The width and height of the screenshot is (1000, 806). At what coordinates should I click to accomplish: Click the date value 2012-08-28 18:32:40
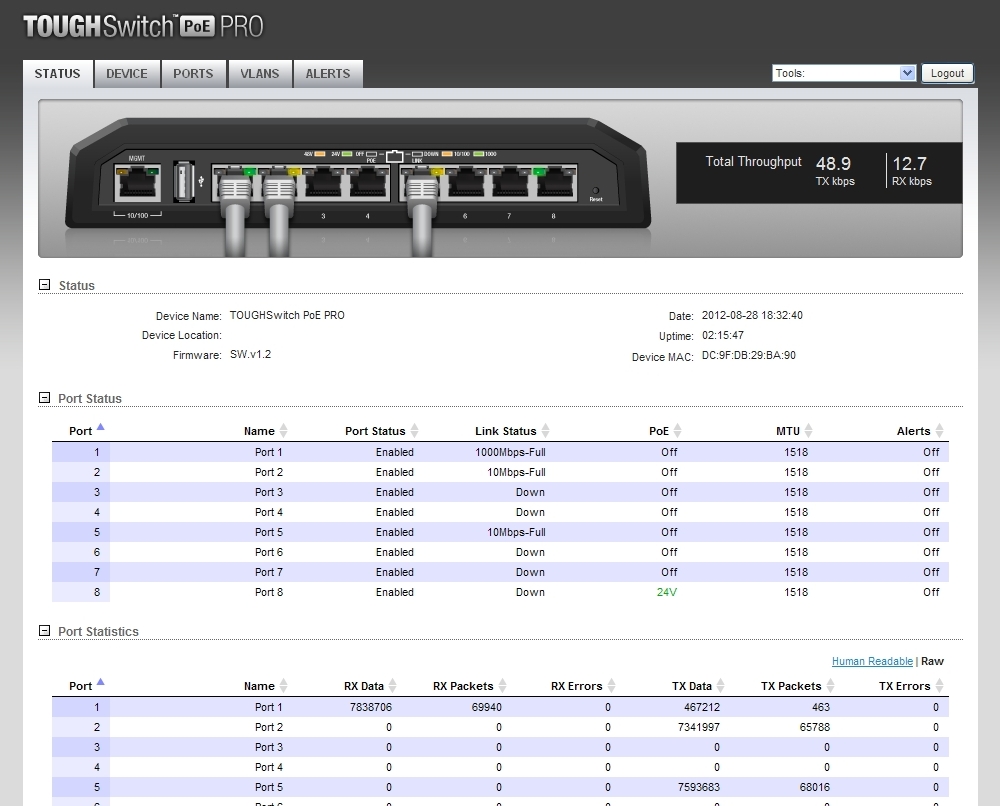click(752, 315)
